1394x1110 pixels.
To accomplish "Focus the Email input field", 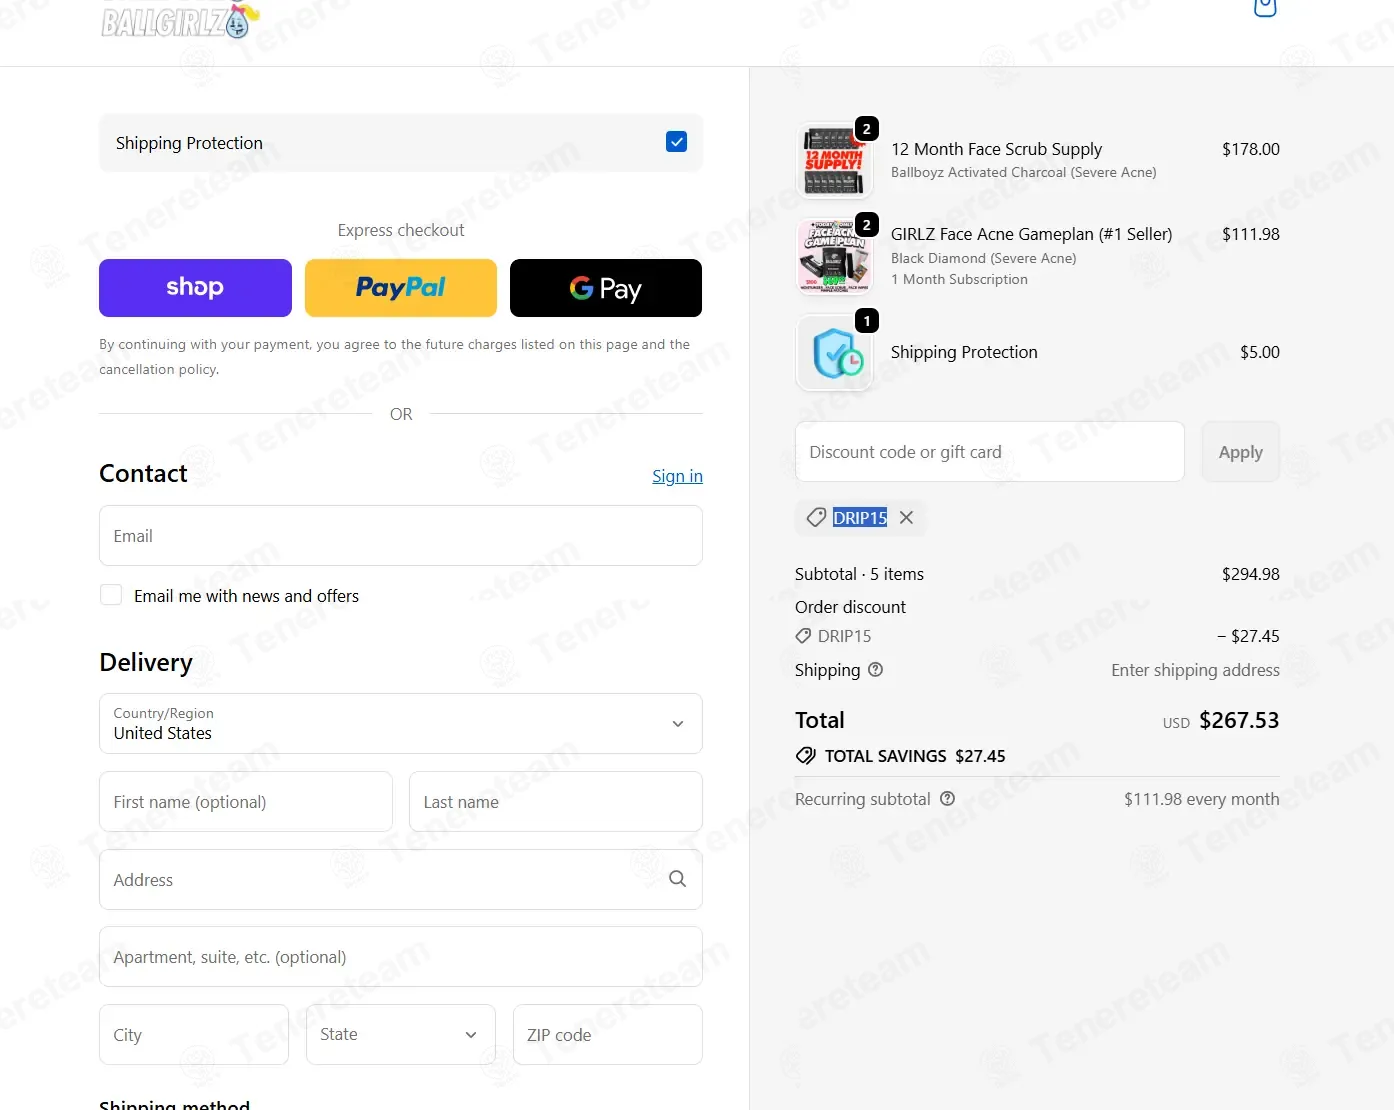I will pos(401,536).
